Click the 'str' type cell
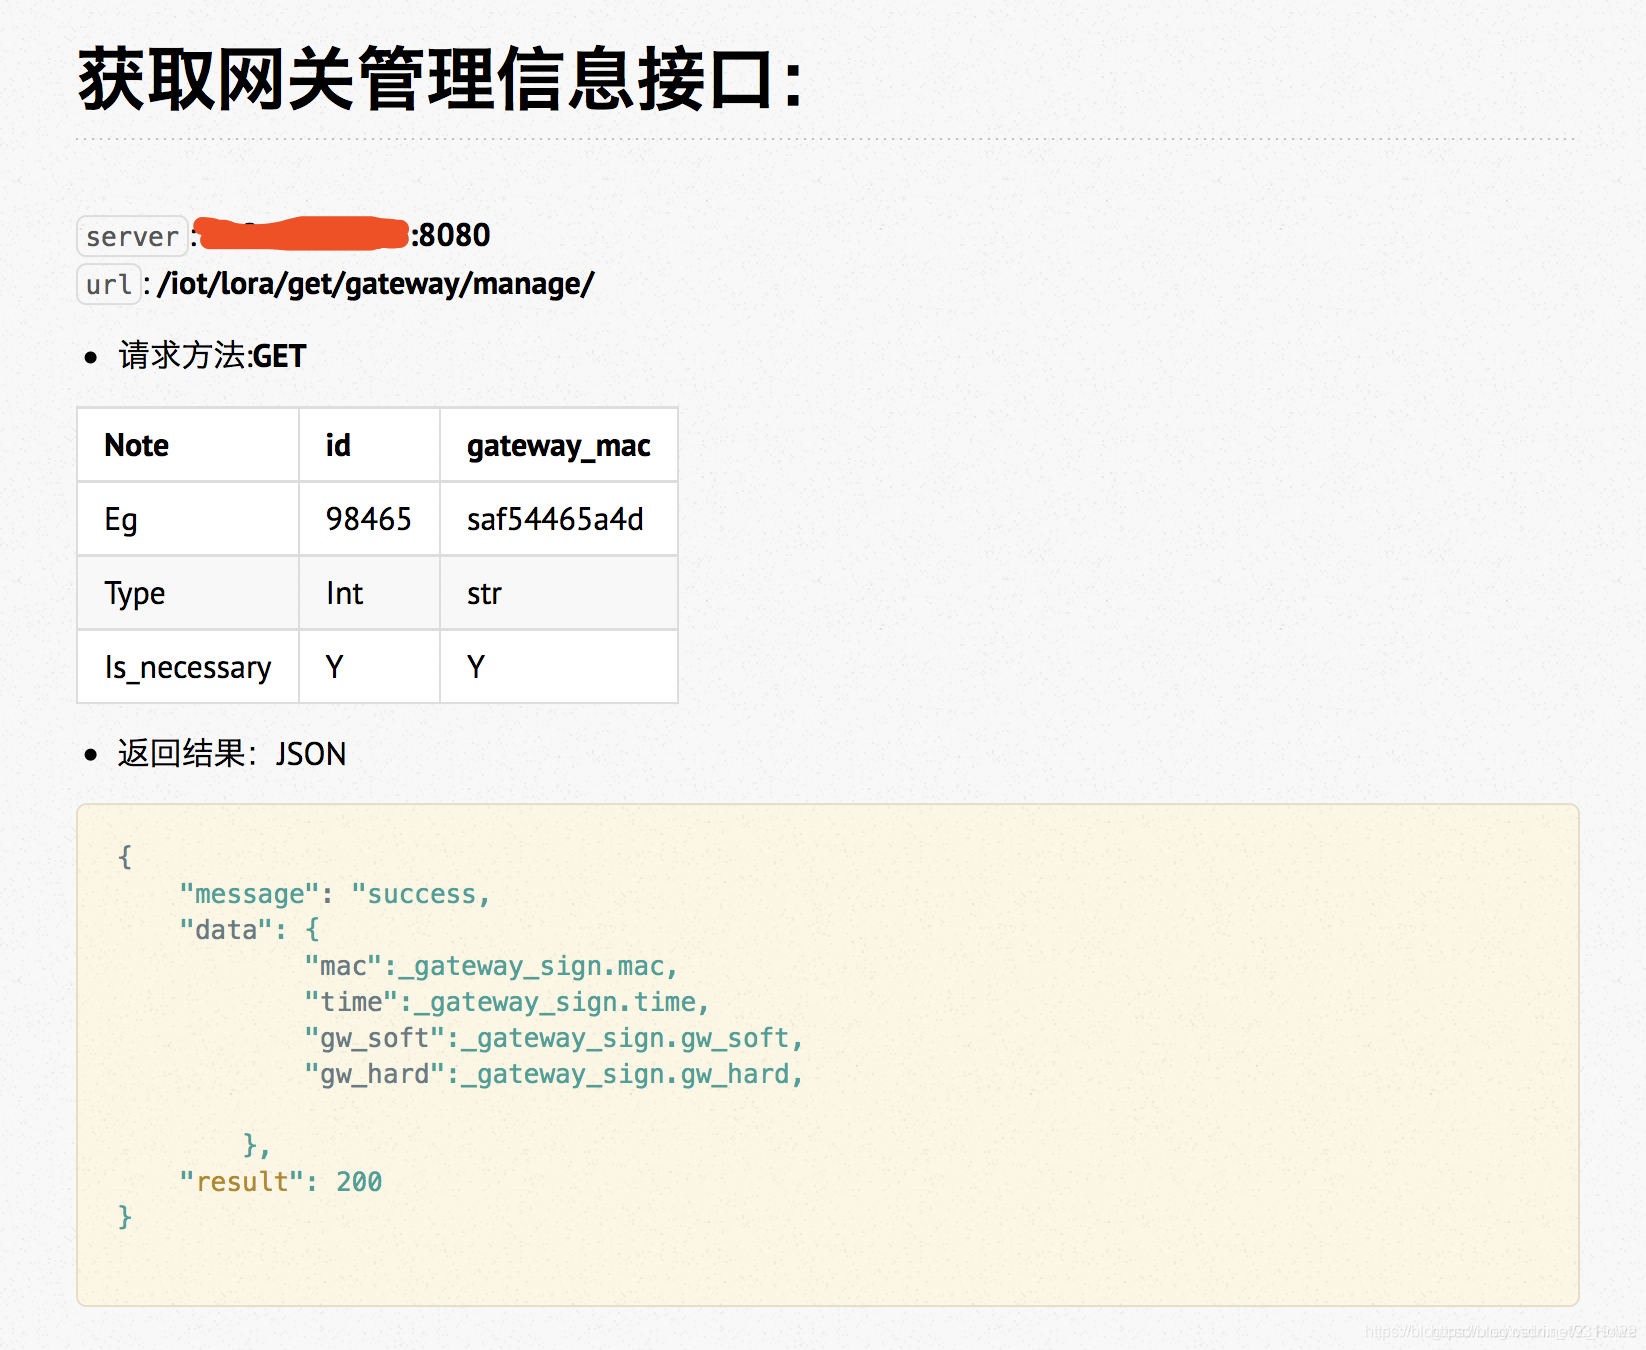The image size is (1646, 1350). (x=559, y=593)
